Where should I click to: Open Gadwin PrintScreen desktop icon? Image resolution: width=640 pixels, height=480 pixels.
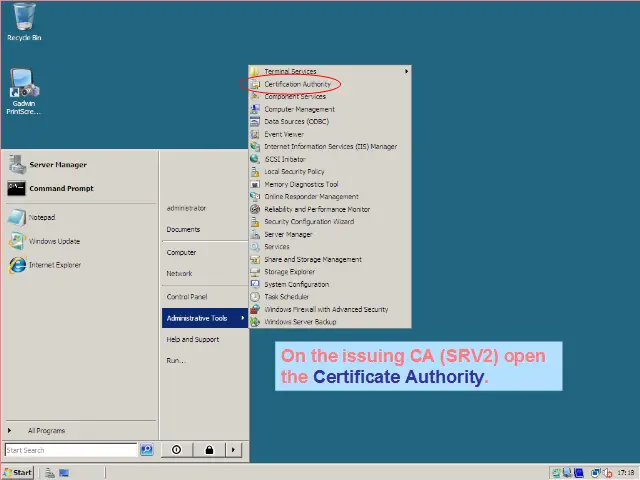(24, 83)
